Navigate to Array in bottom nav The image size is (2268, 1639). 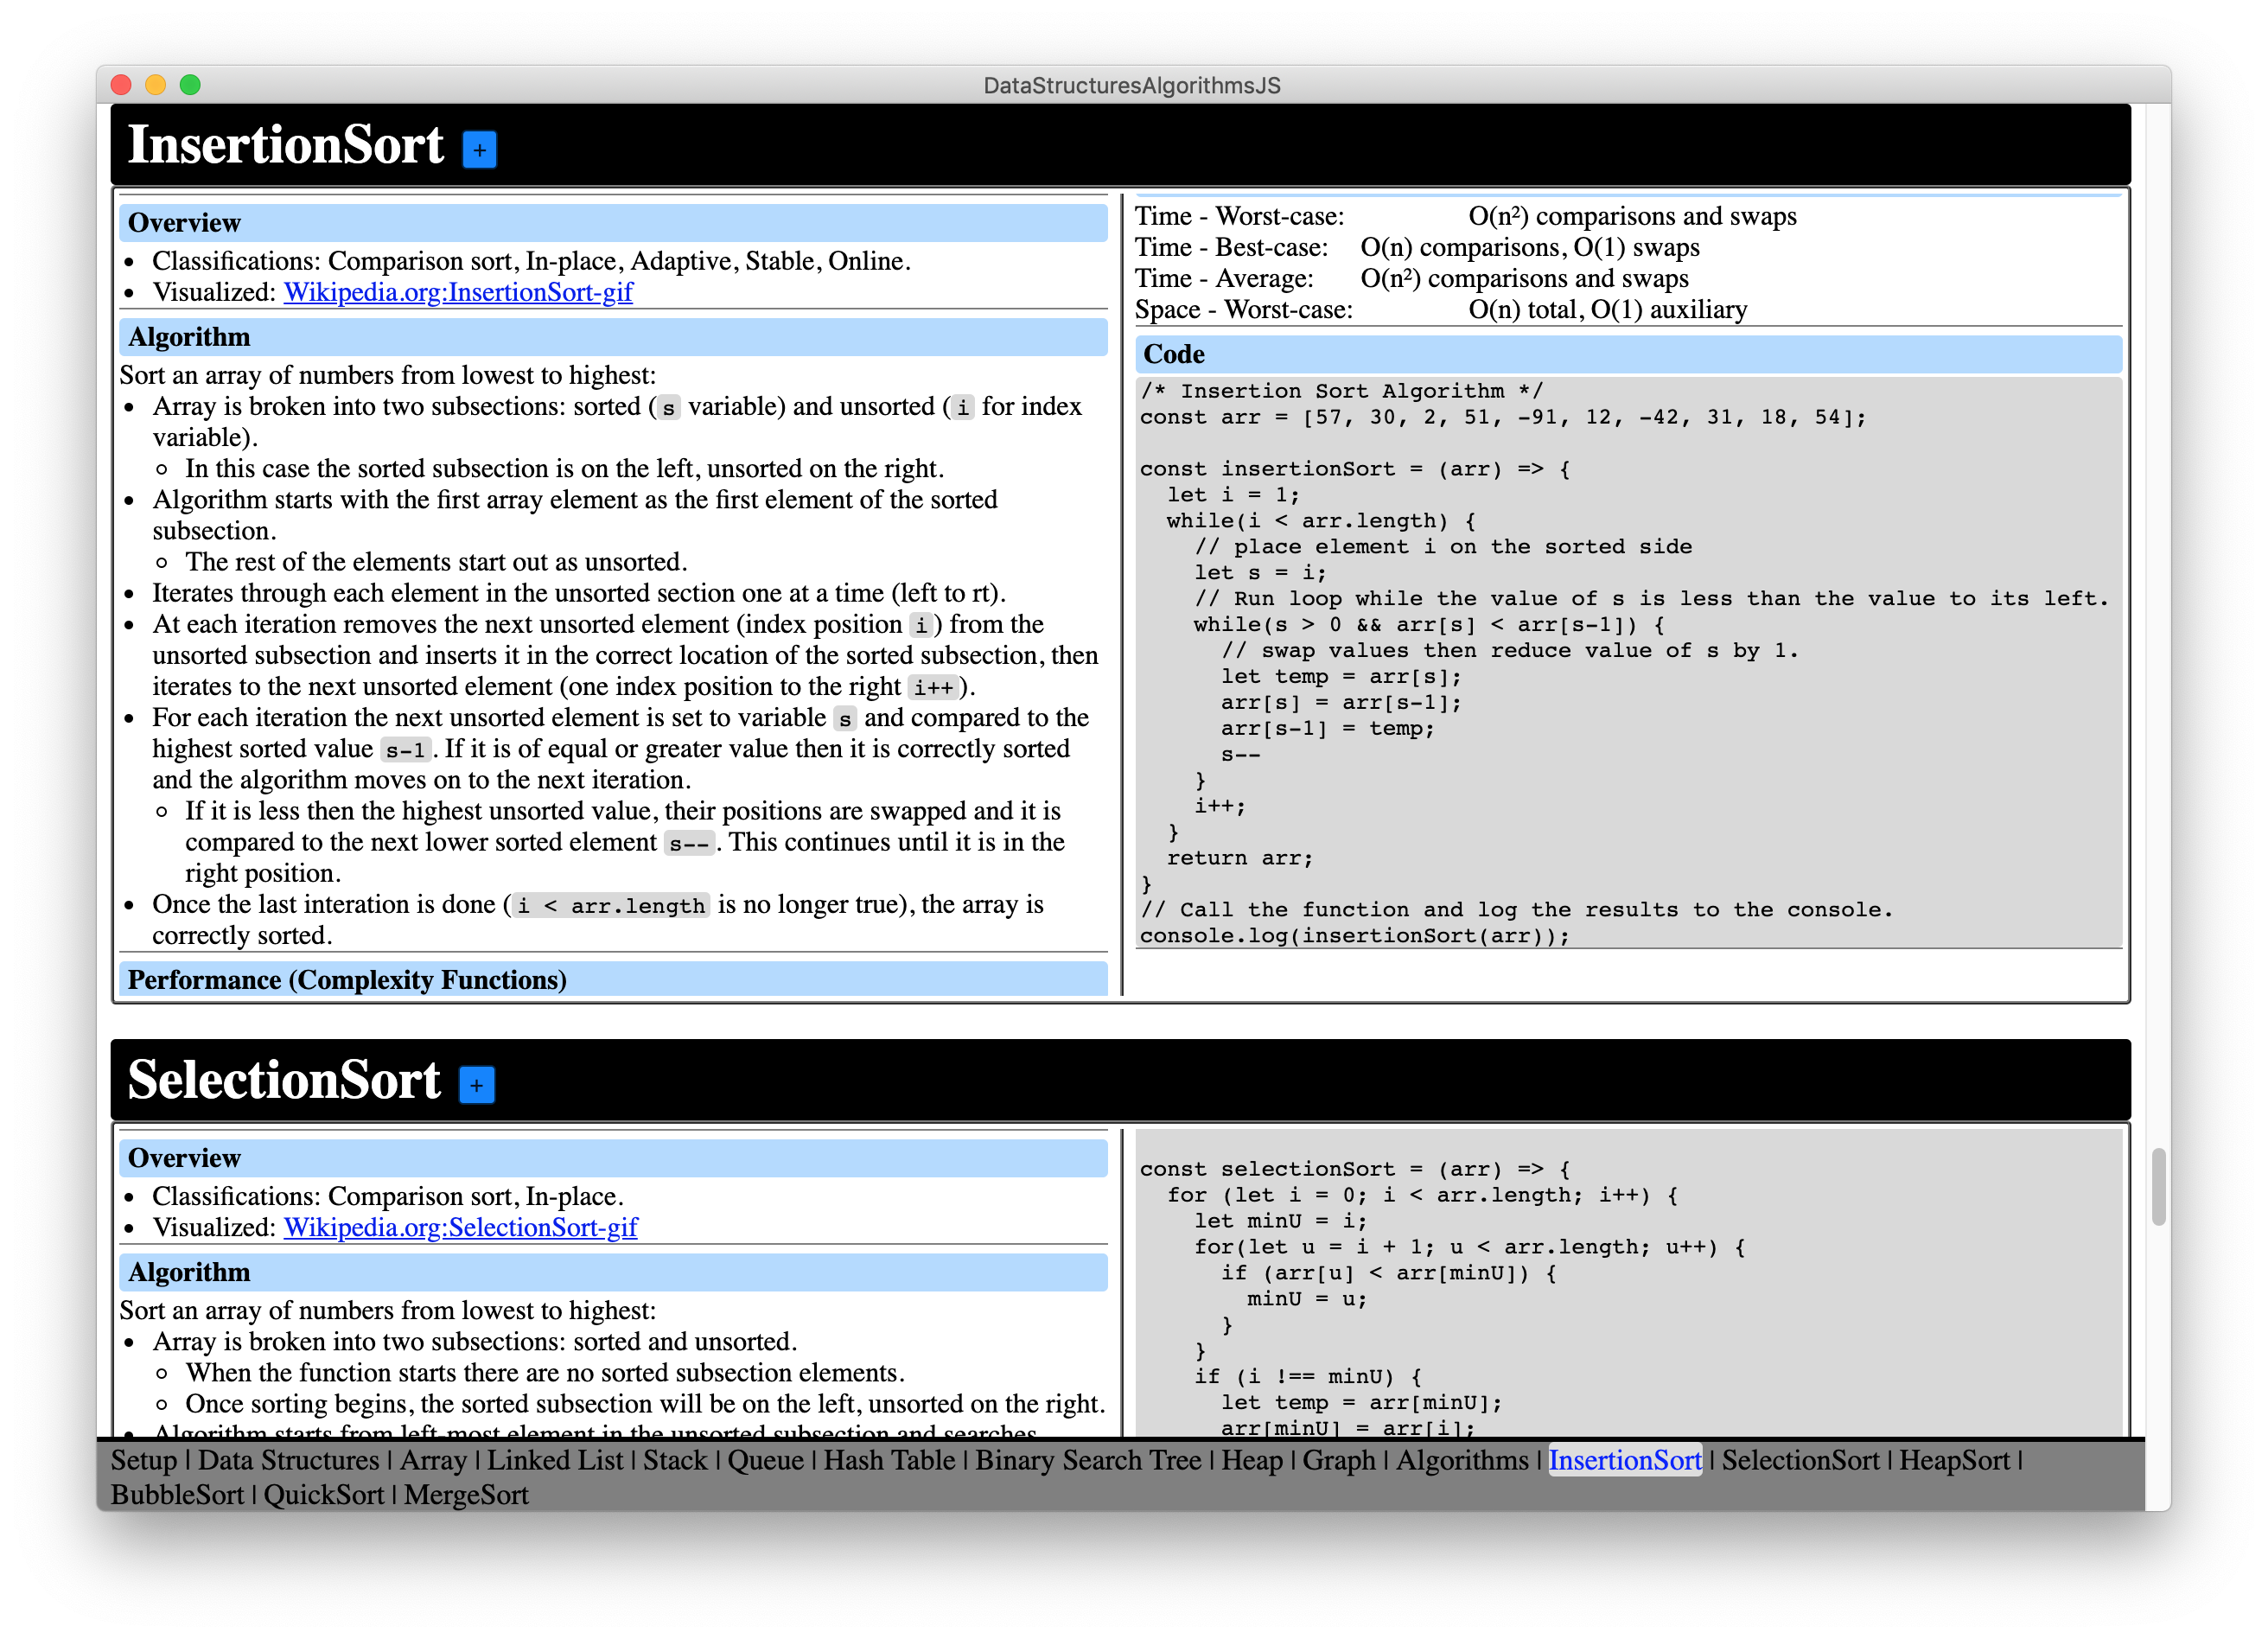coord(433,1460)
